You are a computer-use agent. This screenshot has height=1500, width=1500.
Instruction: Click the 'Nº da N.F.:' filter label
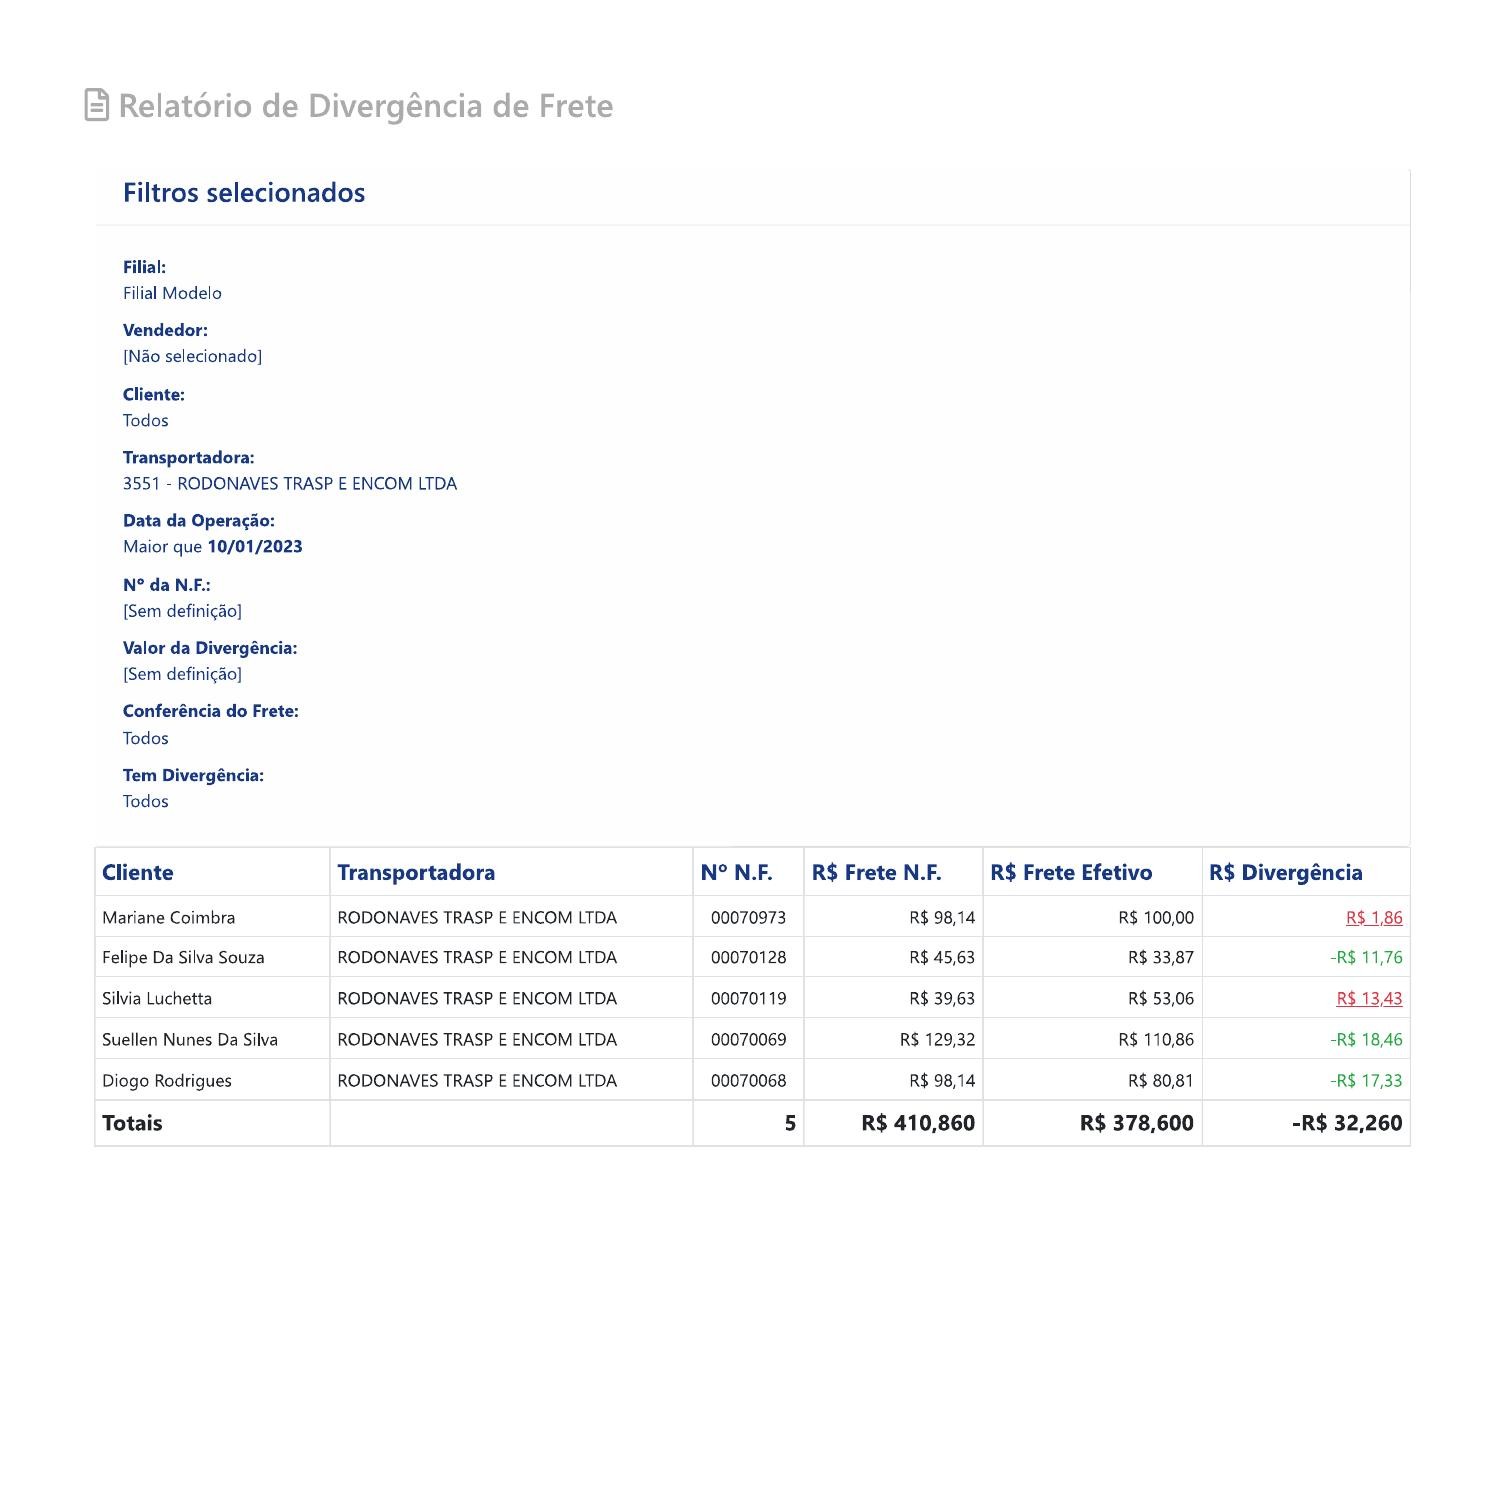point(167,584)
